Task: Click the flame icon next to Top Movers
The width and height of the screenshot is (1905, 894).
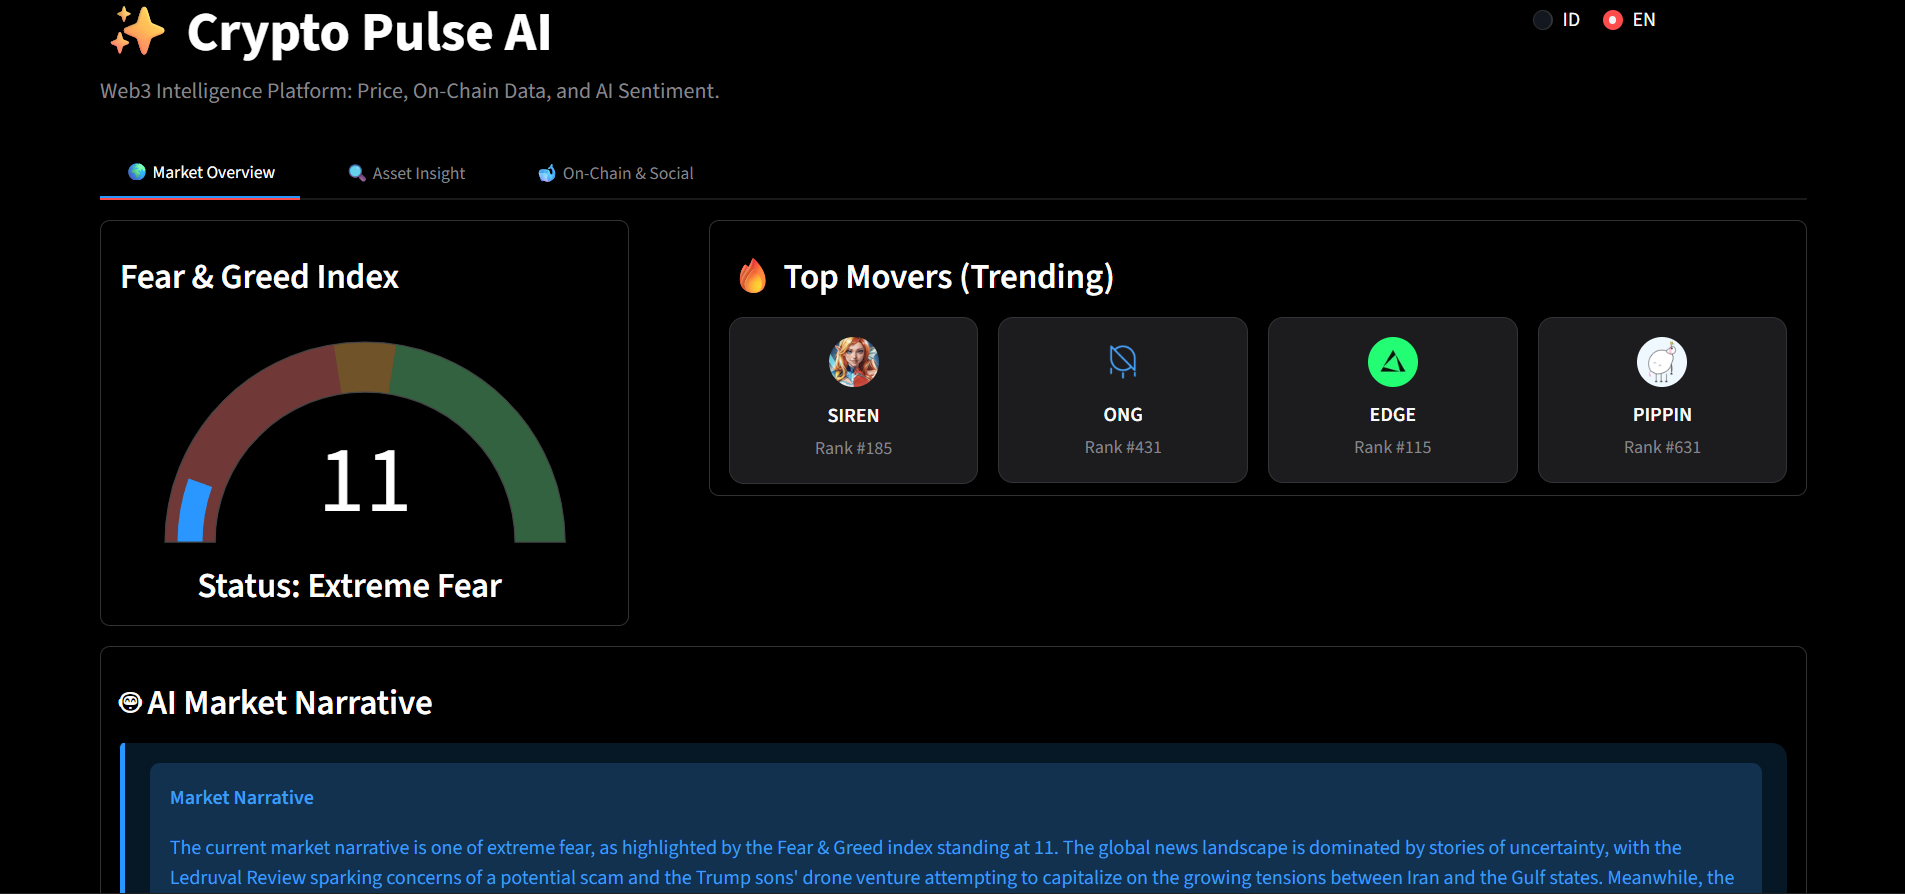Action: 752,276
